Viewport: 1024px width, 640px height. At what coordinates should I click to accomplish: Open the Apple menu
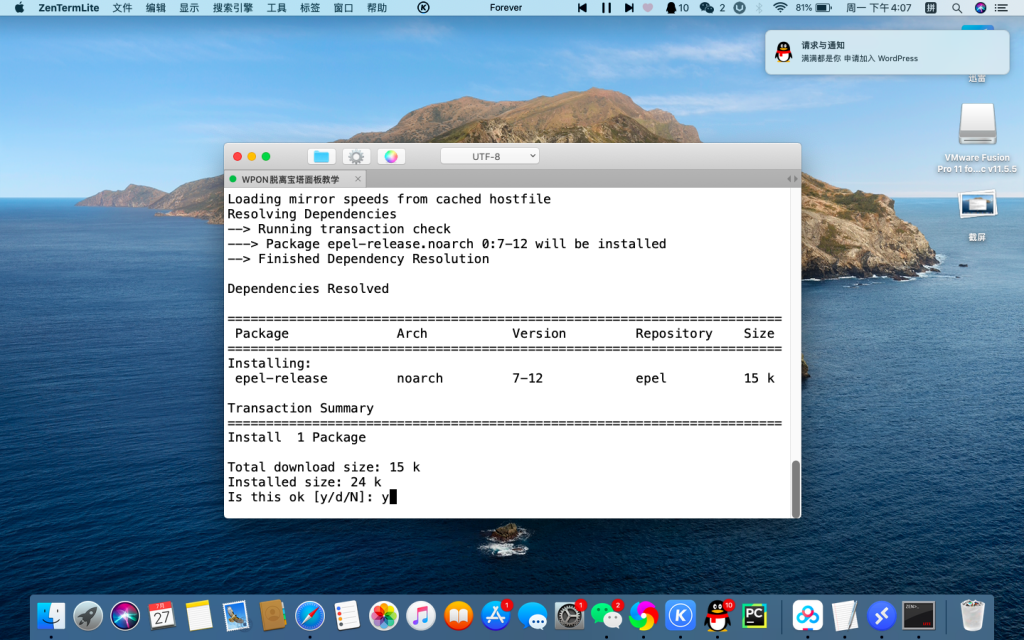19,8
